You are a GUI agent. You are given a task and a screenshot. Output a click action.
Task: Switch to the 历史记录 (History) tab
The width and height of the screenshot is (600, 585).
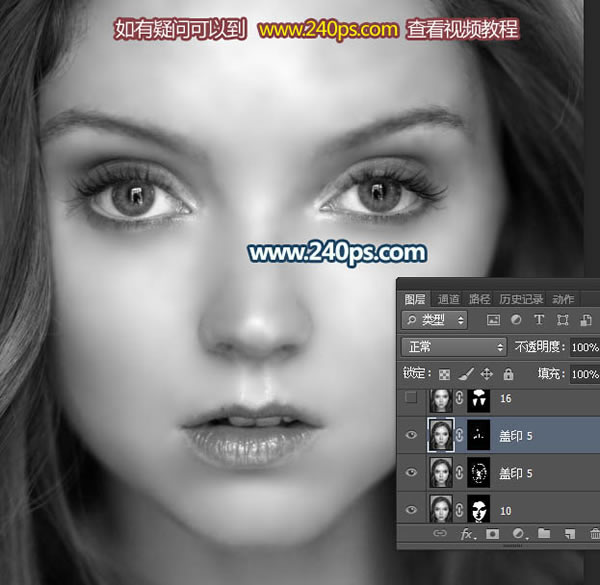click(521, 299)
